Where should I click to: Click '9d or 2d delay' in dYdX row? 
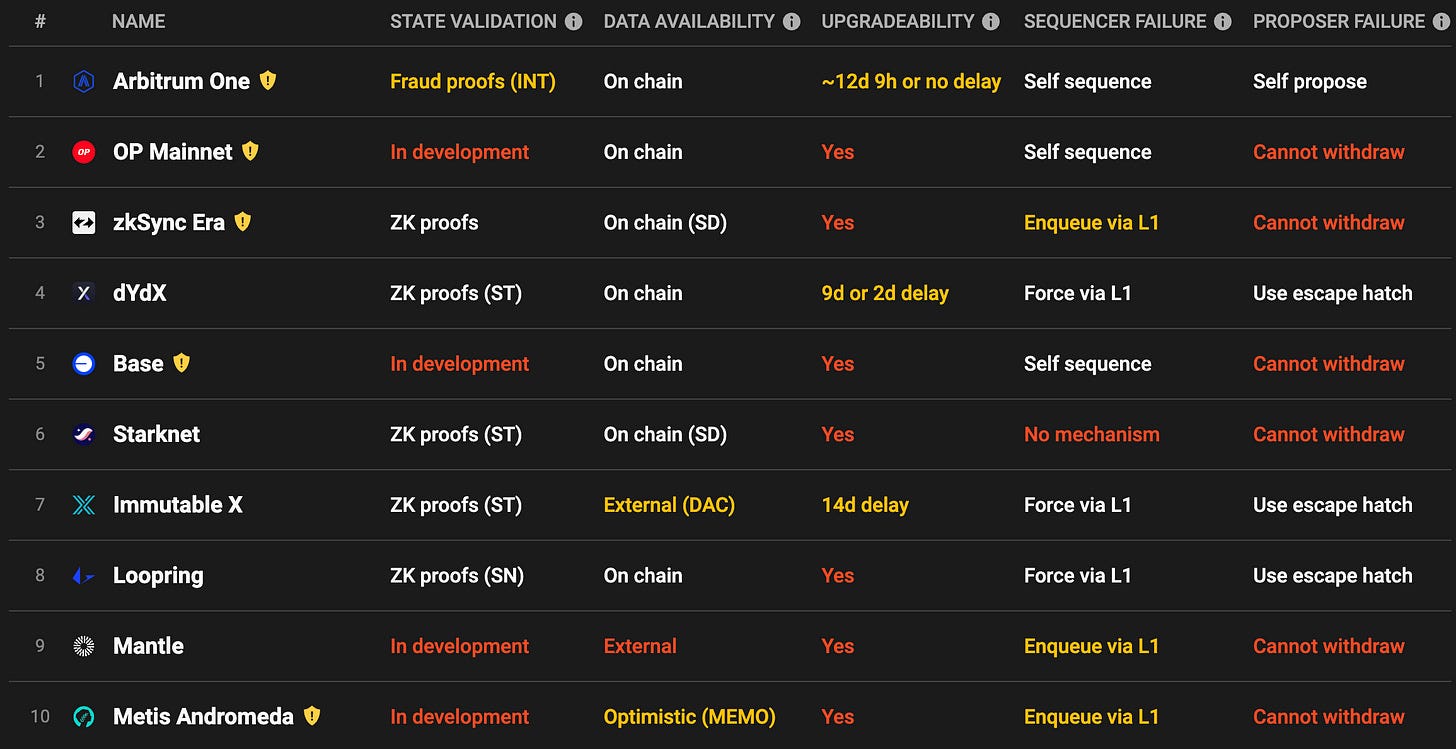[x=885, y=293]
